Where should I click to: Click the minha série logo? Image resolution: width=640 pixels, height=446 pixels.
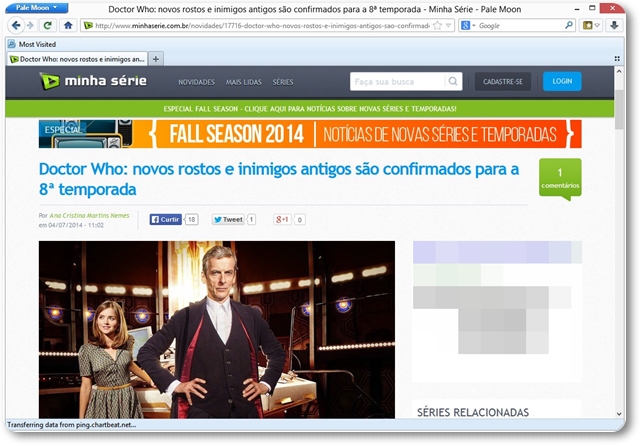(93, 81)
